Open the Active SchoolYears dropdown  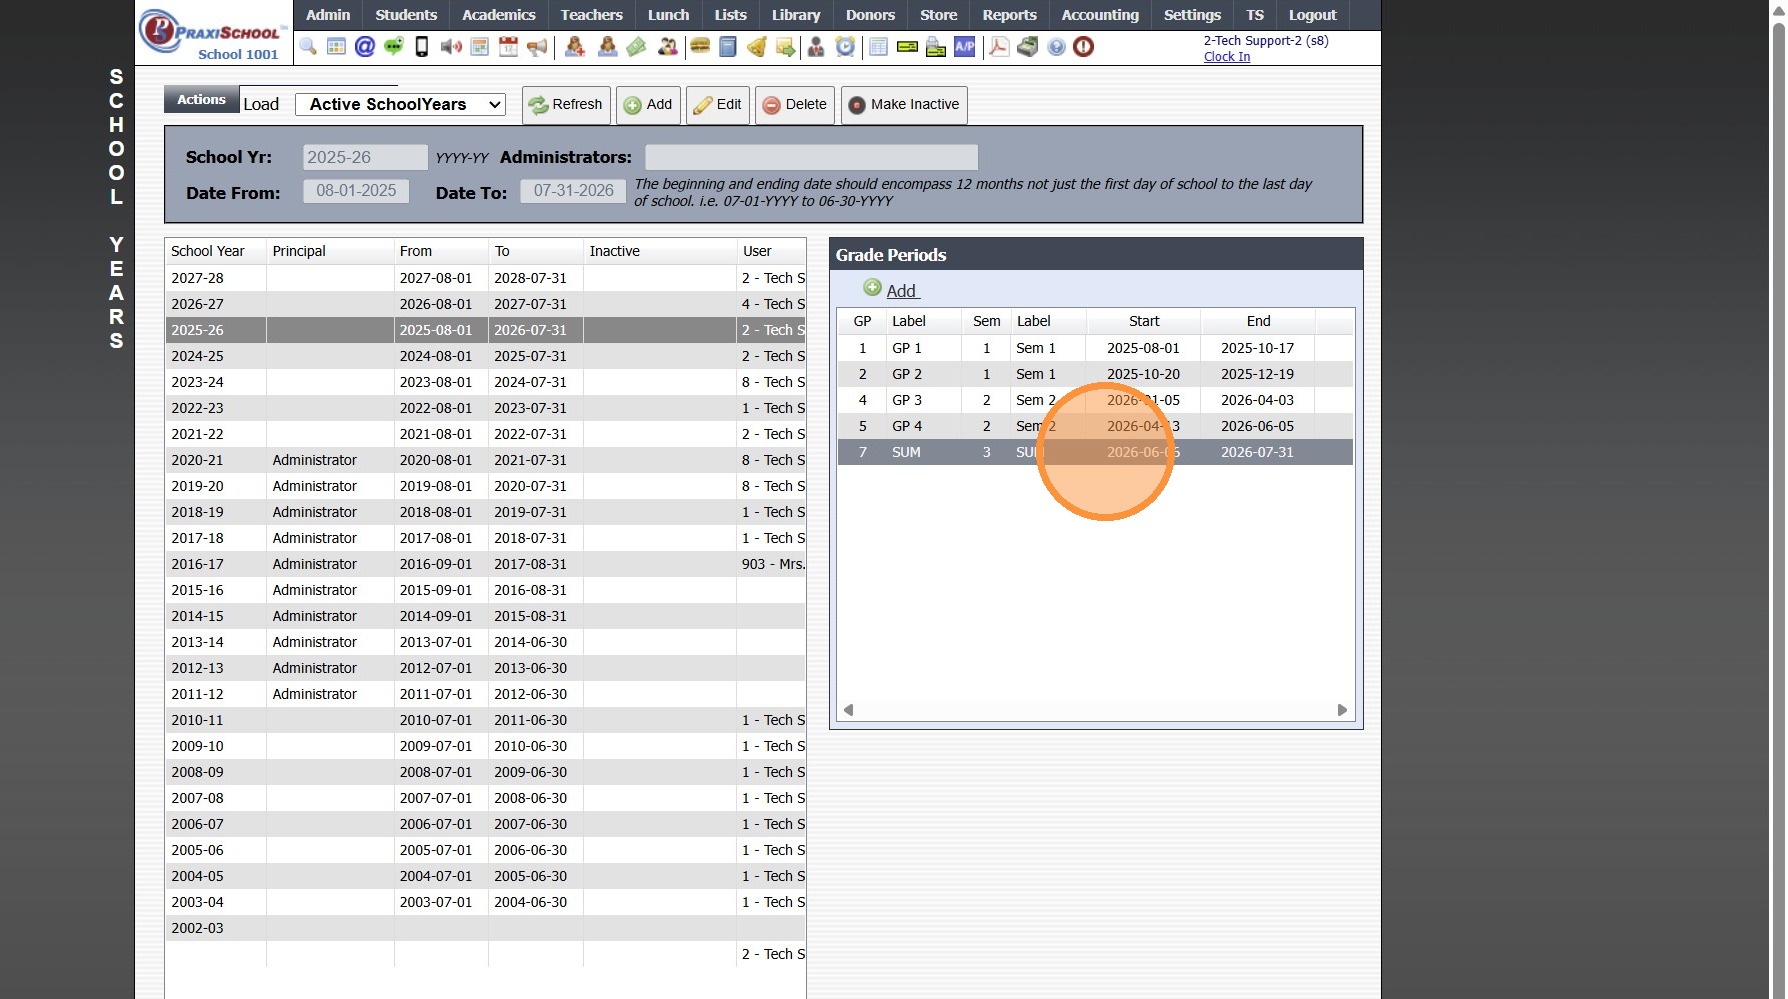pos(400,105)
